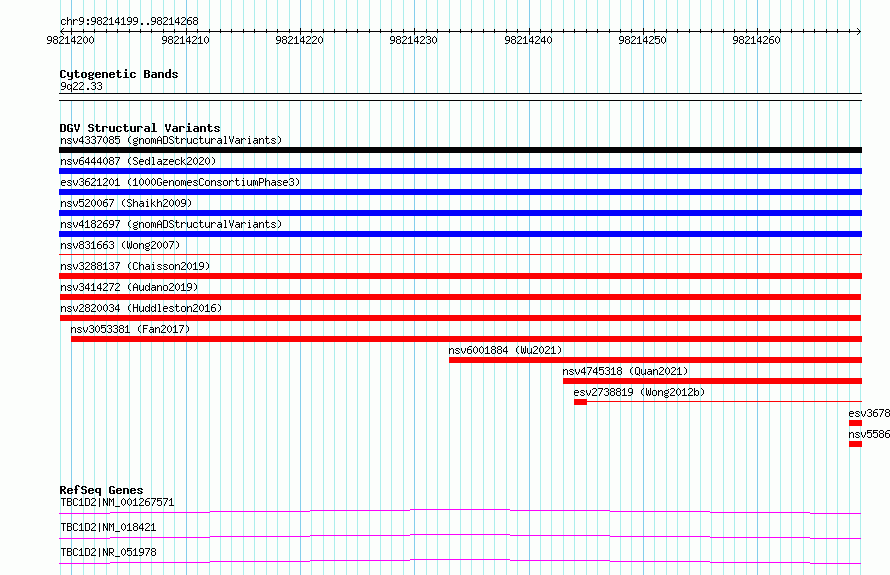The image size is (890, 575).
Task: Click the Cytogenetic Bands track title
Action: pyautogui.click(x=119, y=74)
